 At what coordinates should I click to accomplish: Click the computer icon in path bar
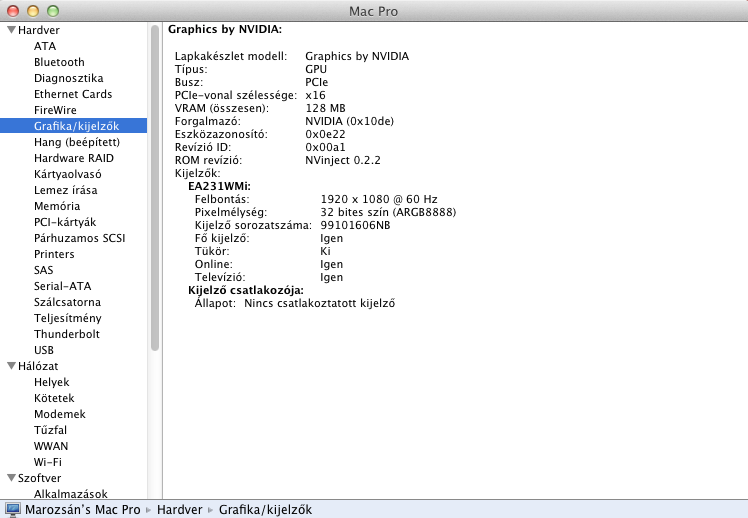[x=13, y=509]
